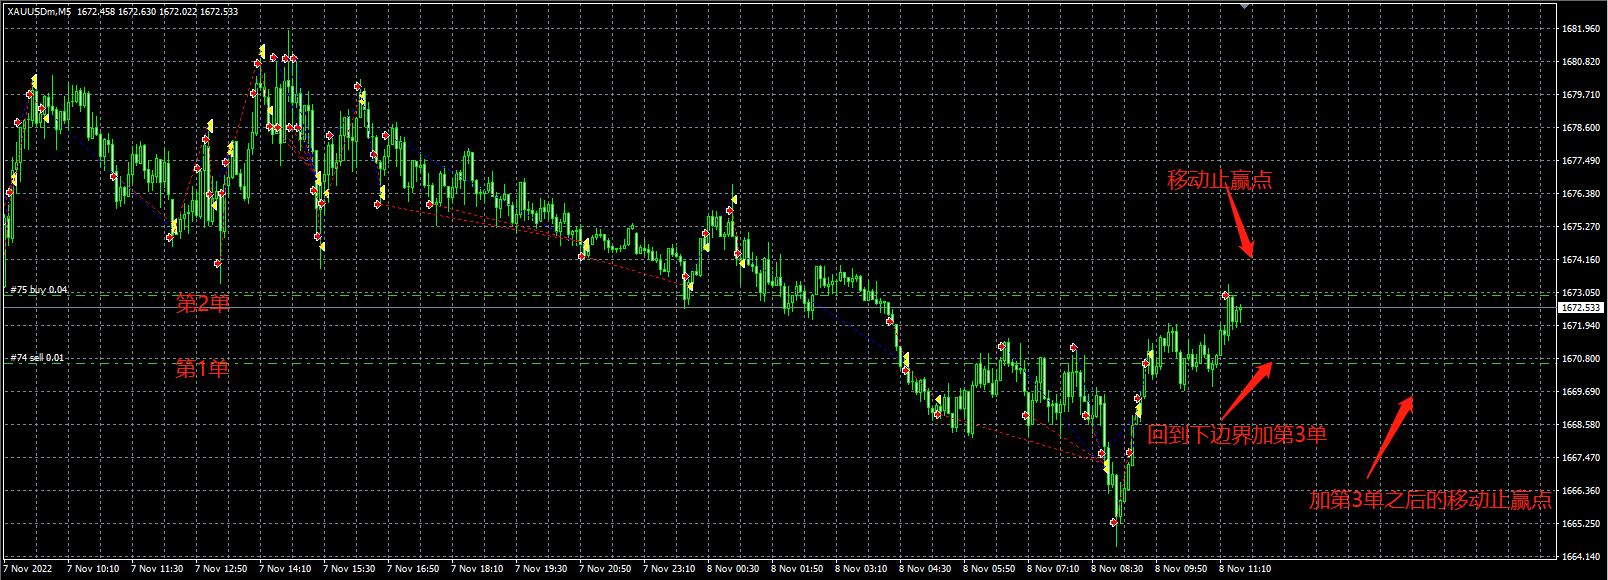
Task: Click the 7 Nov 2022 time axis label
Action: pyautogui.click(x=28, y=569)
